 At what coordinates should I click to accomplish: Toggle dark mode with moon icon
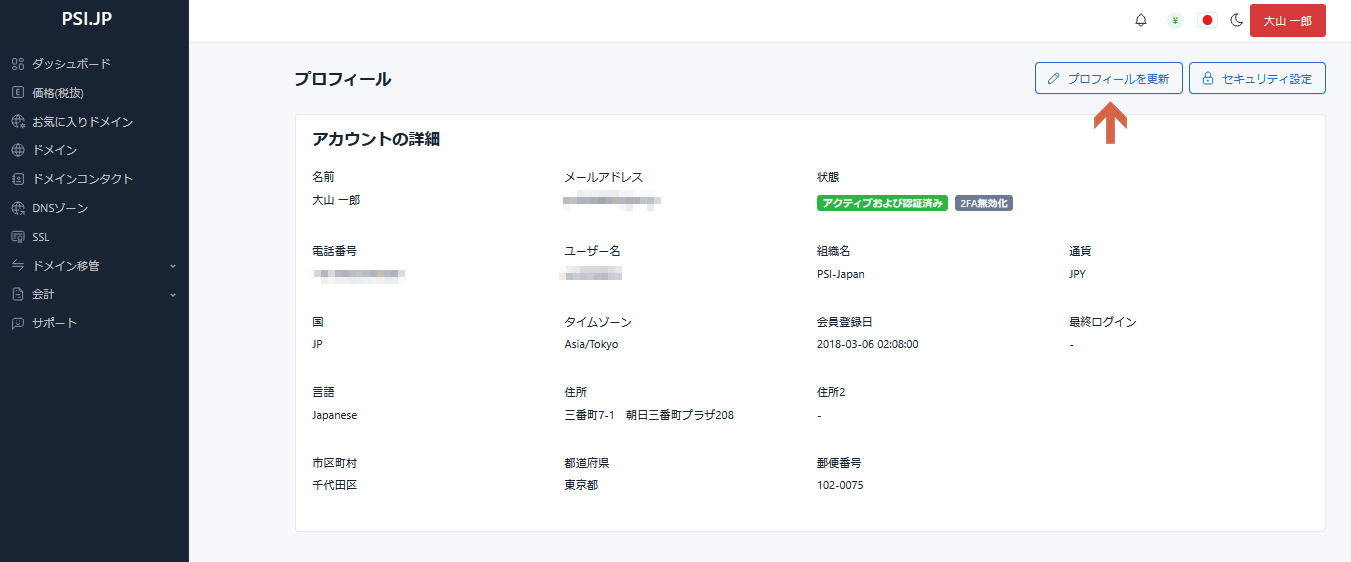point(1237,21)
